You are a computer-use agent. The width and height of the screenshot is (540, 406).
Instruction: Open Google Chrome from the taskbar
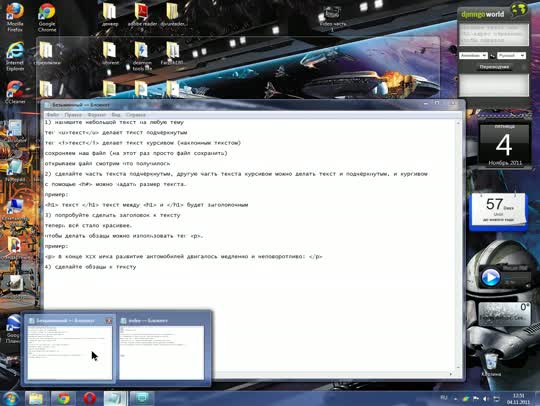(x=63, y=399)
